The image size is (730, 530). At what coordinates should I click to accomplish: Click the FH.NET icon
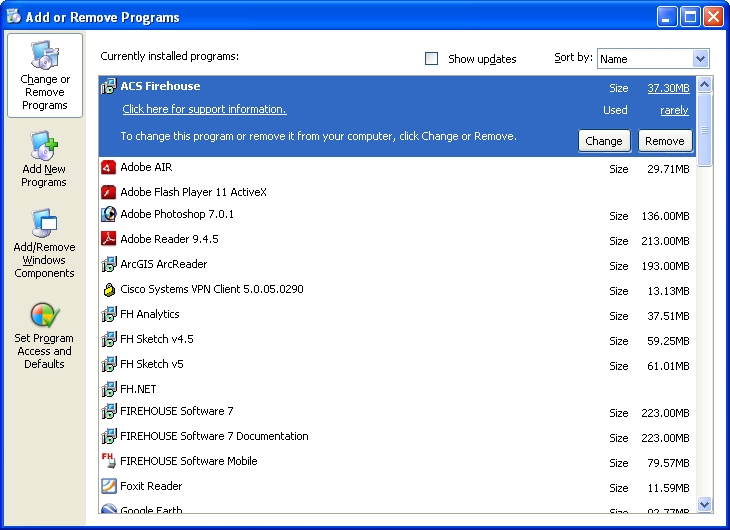pyautogui.click(x=108, y=389)
